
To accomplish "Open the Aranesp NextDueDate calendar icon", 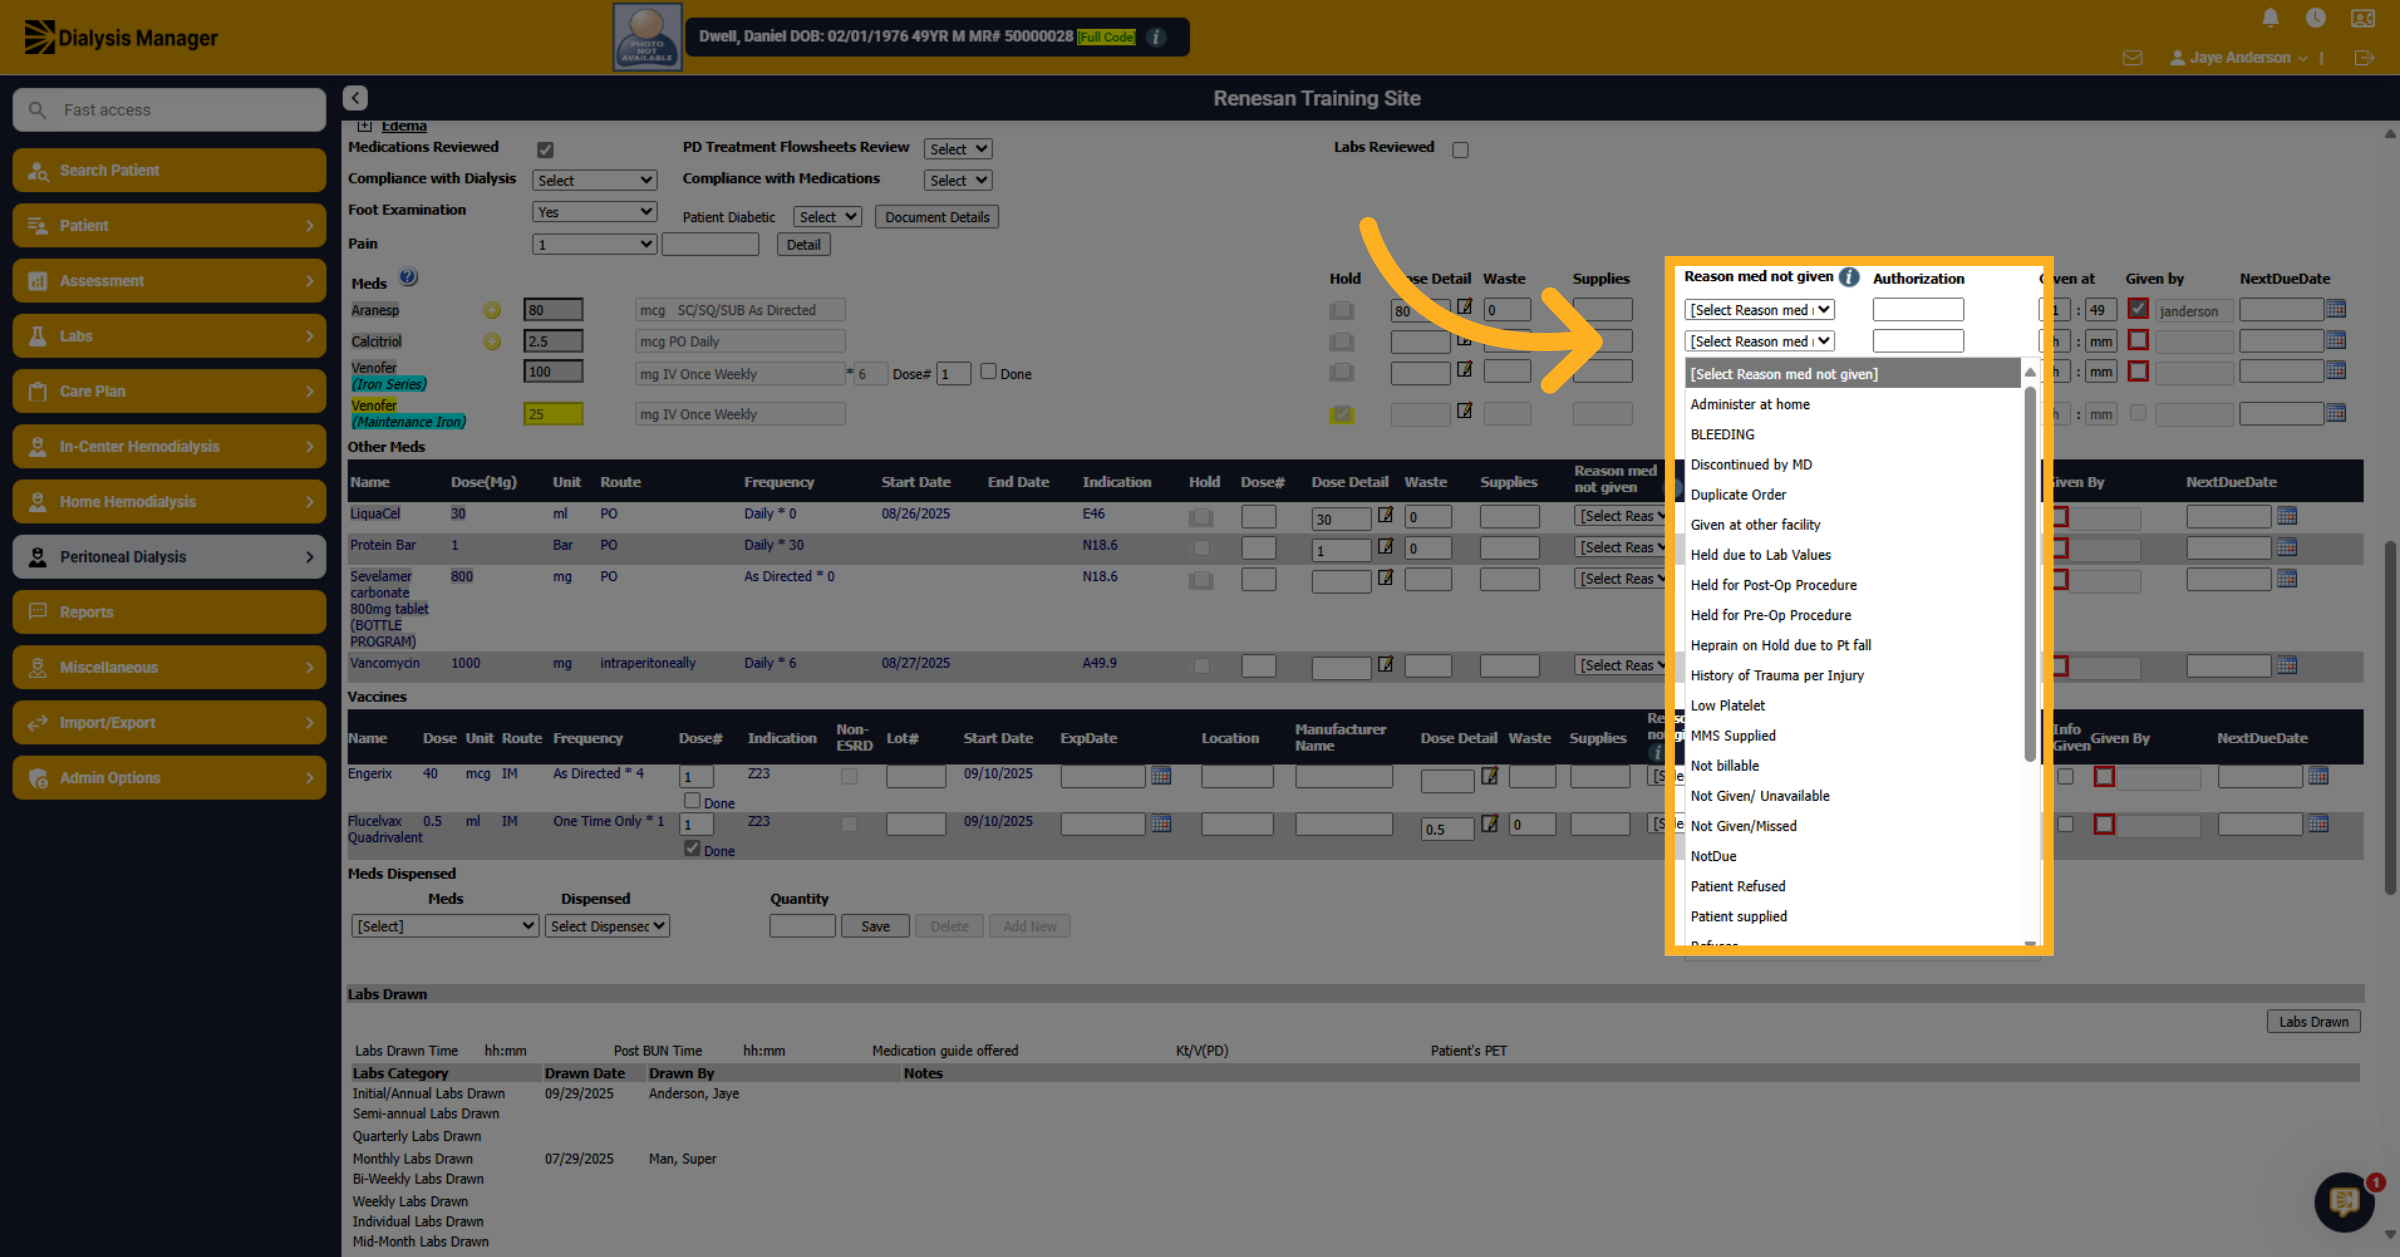I will (x=2336, y=309).
